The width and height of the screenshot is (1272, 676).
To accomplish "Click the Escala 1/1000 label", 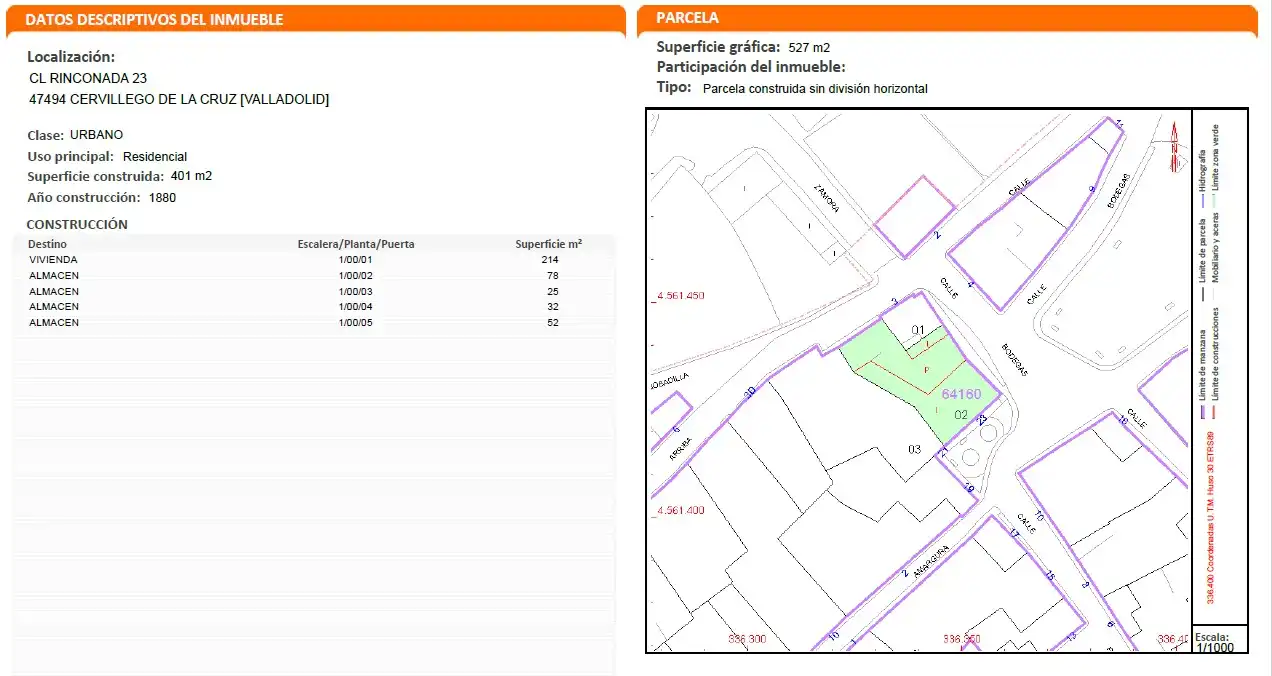I will [x=1214, y=641].
